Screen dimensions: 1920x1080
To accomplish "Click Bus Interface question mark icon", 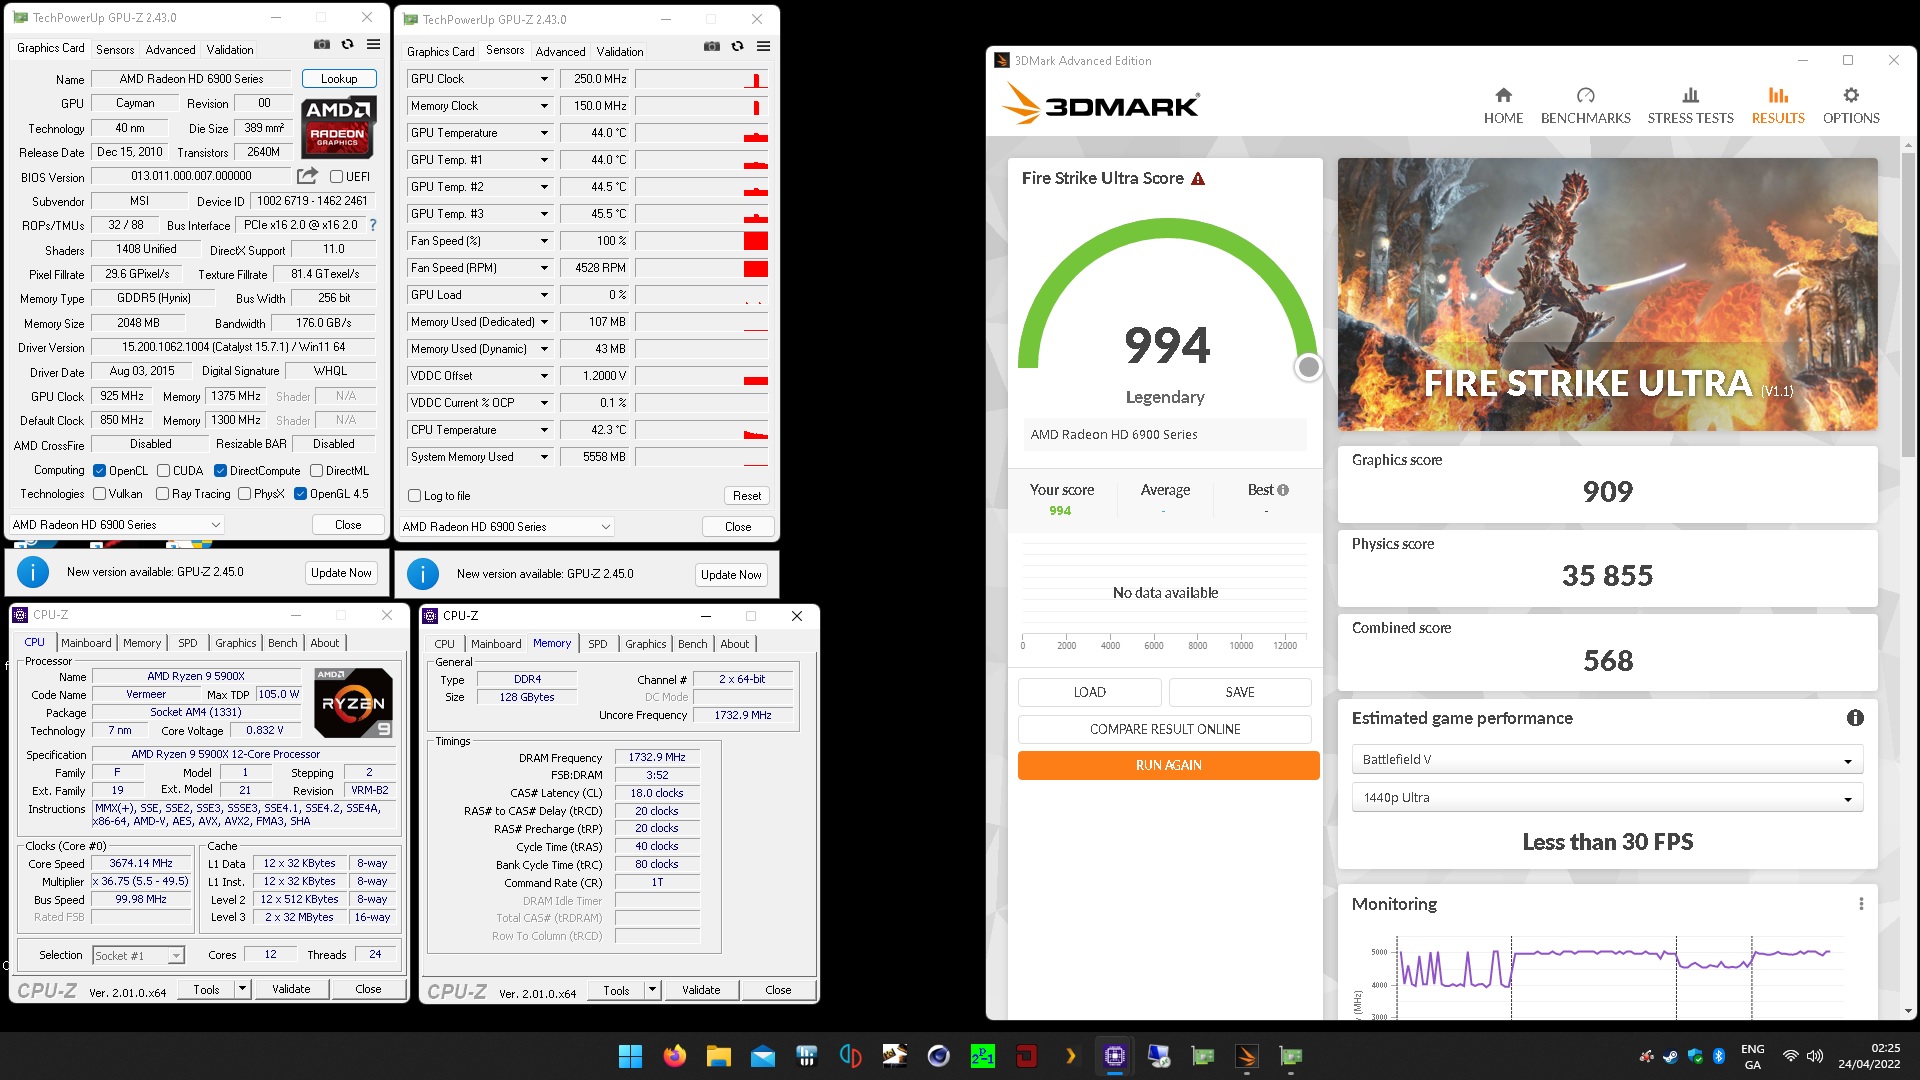I will [373, 225].
